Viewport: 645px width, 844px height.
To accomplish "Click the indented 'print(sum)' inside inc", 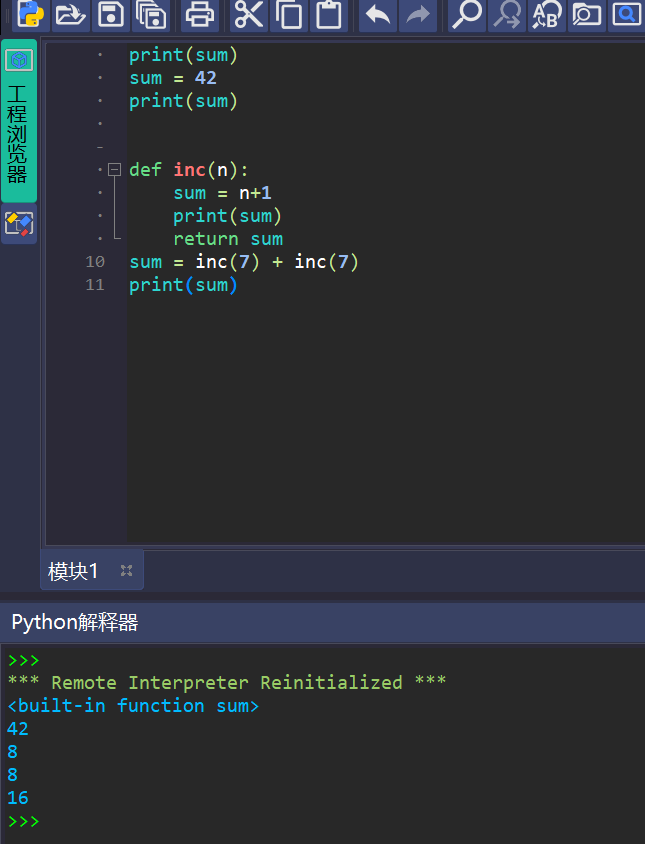I will click(227, 216).
